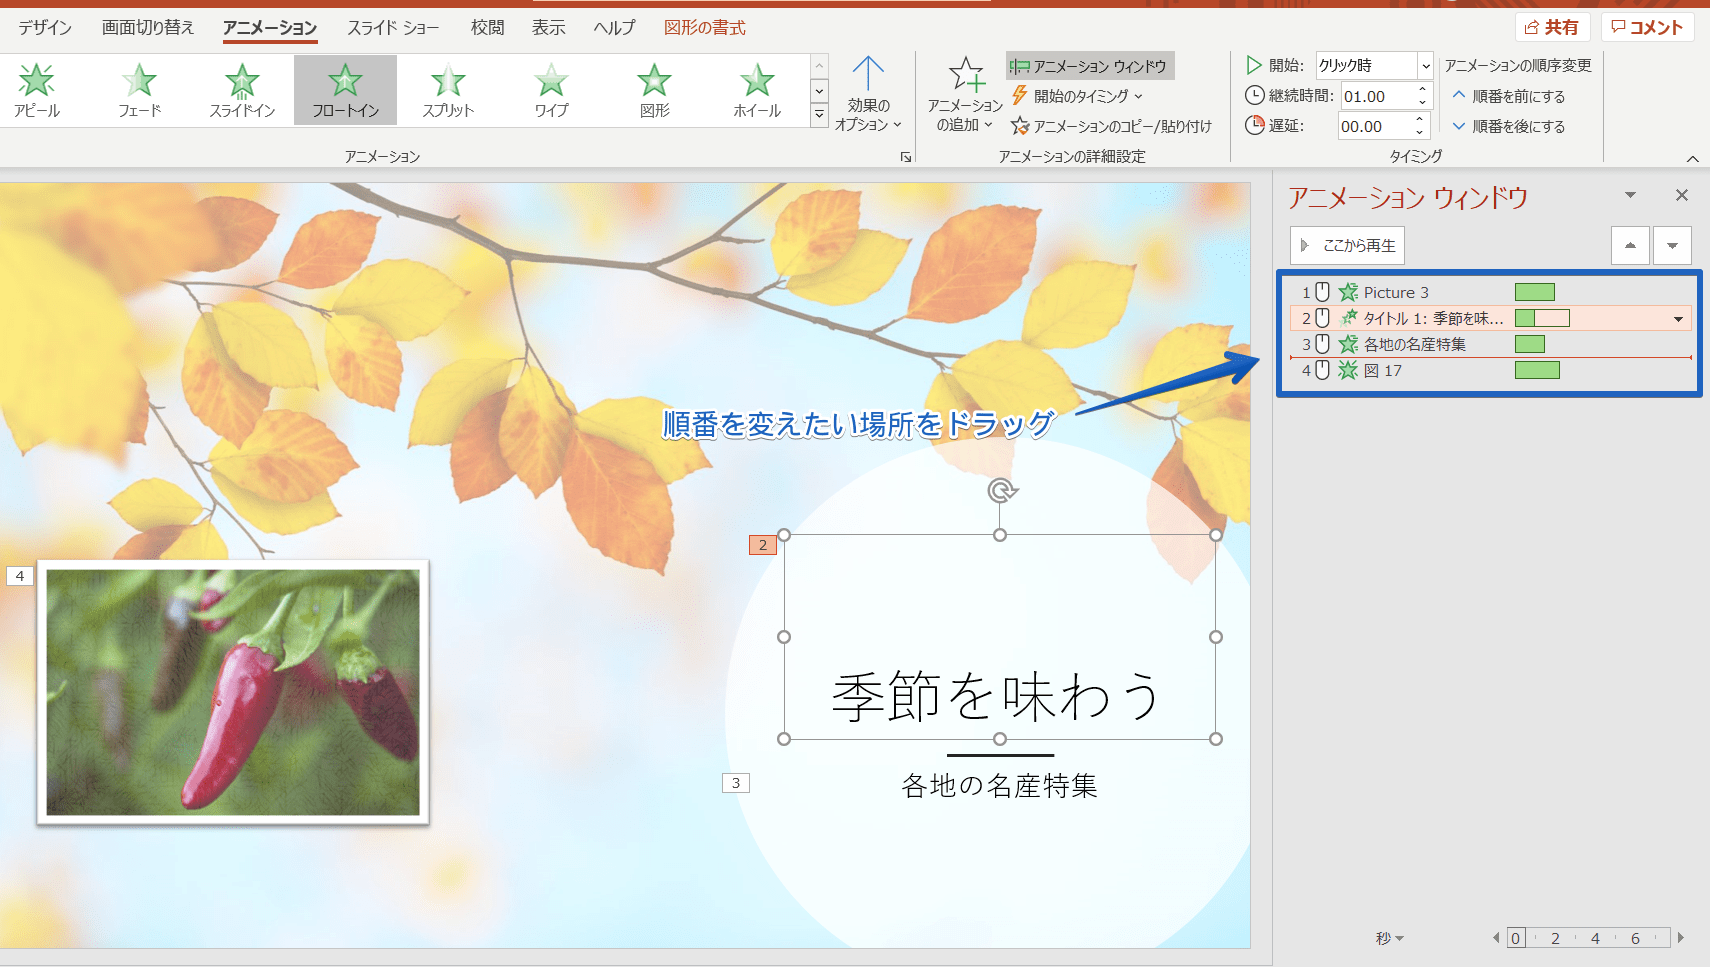Viewport: 1712px width, 967px height.
Task: Close the アニメーション ウィンドウ pane
Action: 1682,195
